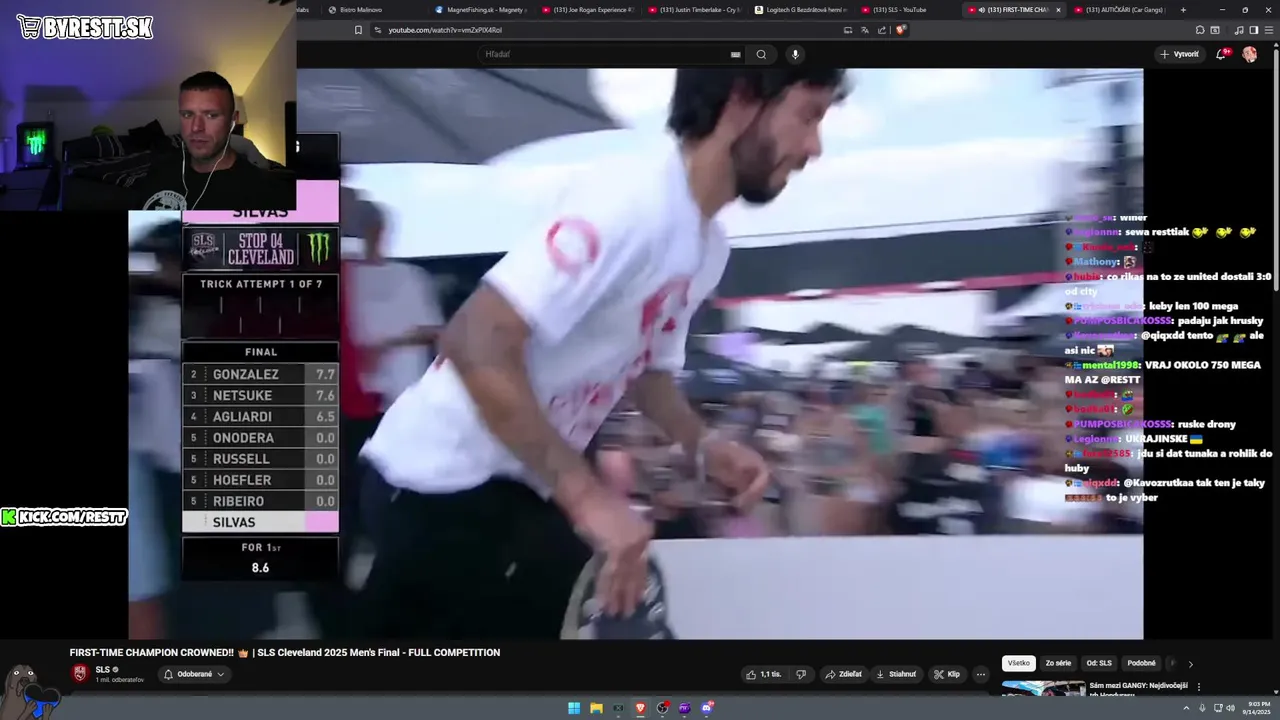Open the YouTube account avatar menu
Screen dimensions: 1280x720
click(1249, 54)
